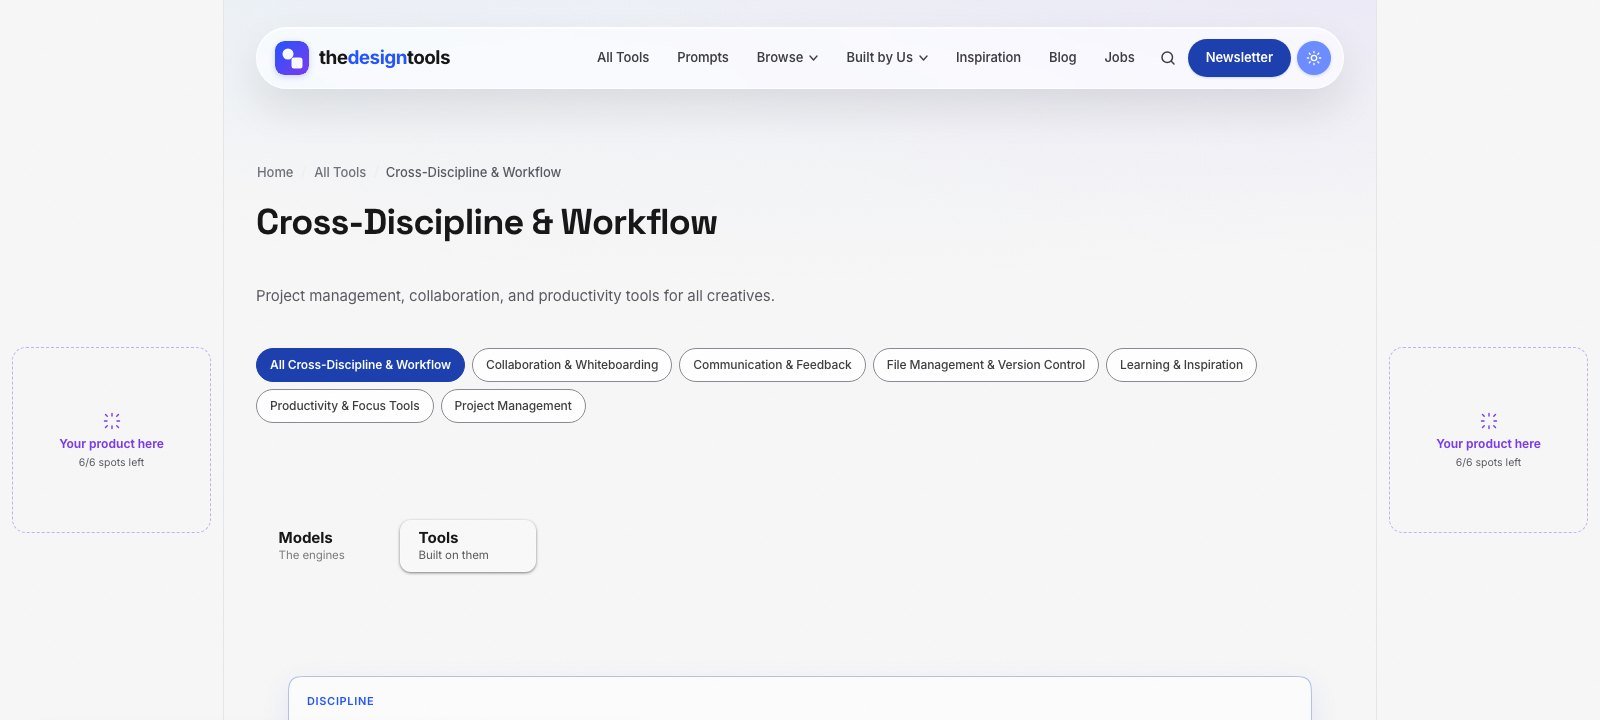Open the search magnifier icon

point(1167,58)
